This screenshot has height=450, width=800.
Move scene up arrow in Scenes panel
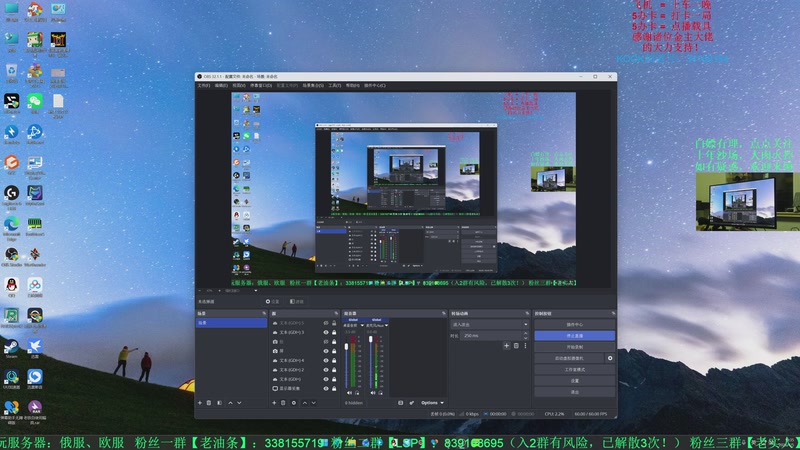coord(230,403)
